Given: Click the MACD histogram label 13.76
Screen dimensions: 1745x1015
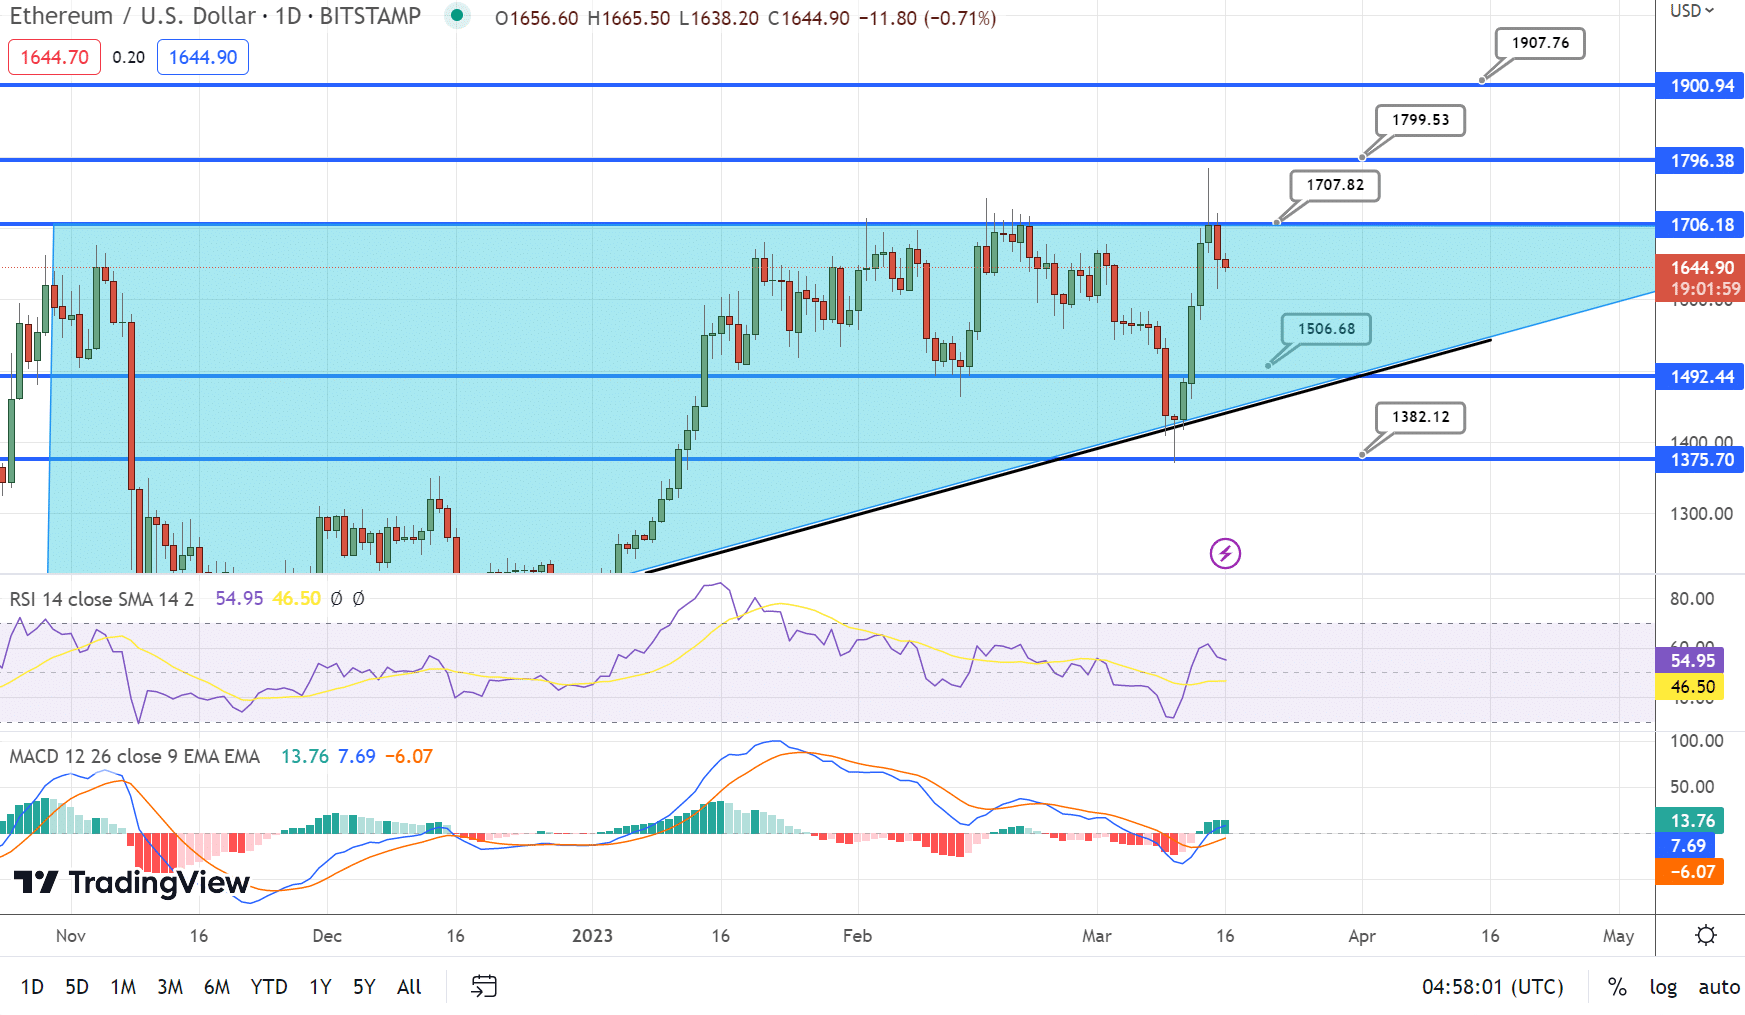Looking at the screenshot, I should point(1691,821).
